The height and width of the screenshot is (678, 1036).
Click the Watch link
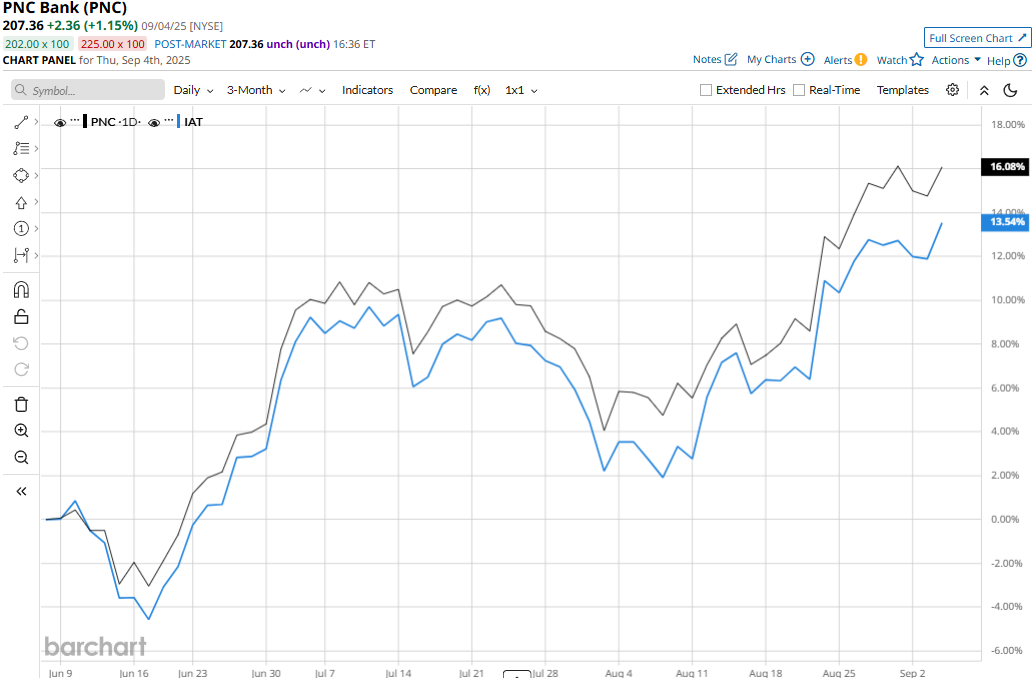coord(892,60)
